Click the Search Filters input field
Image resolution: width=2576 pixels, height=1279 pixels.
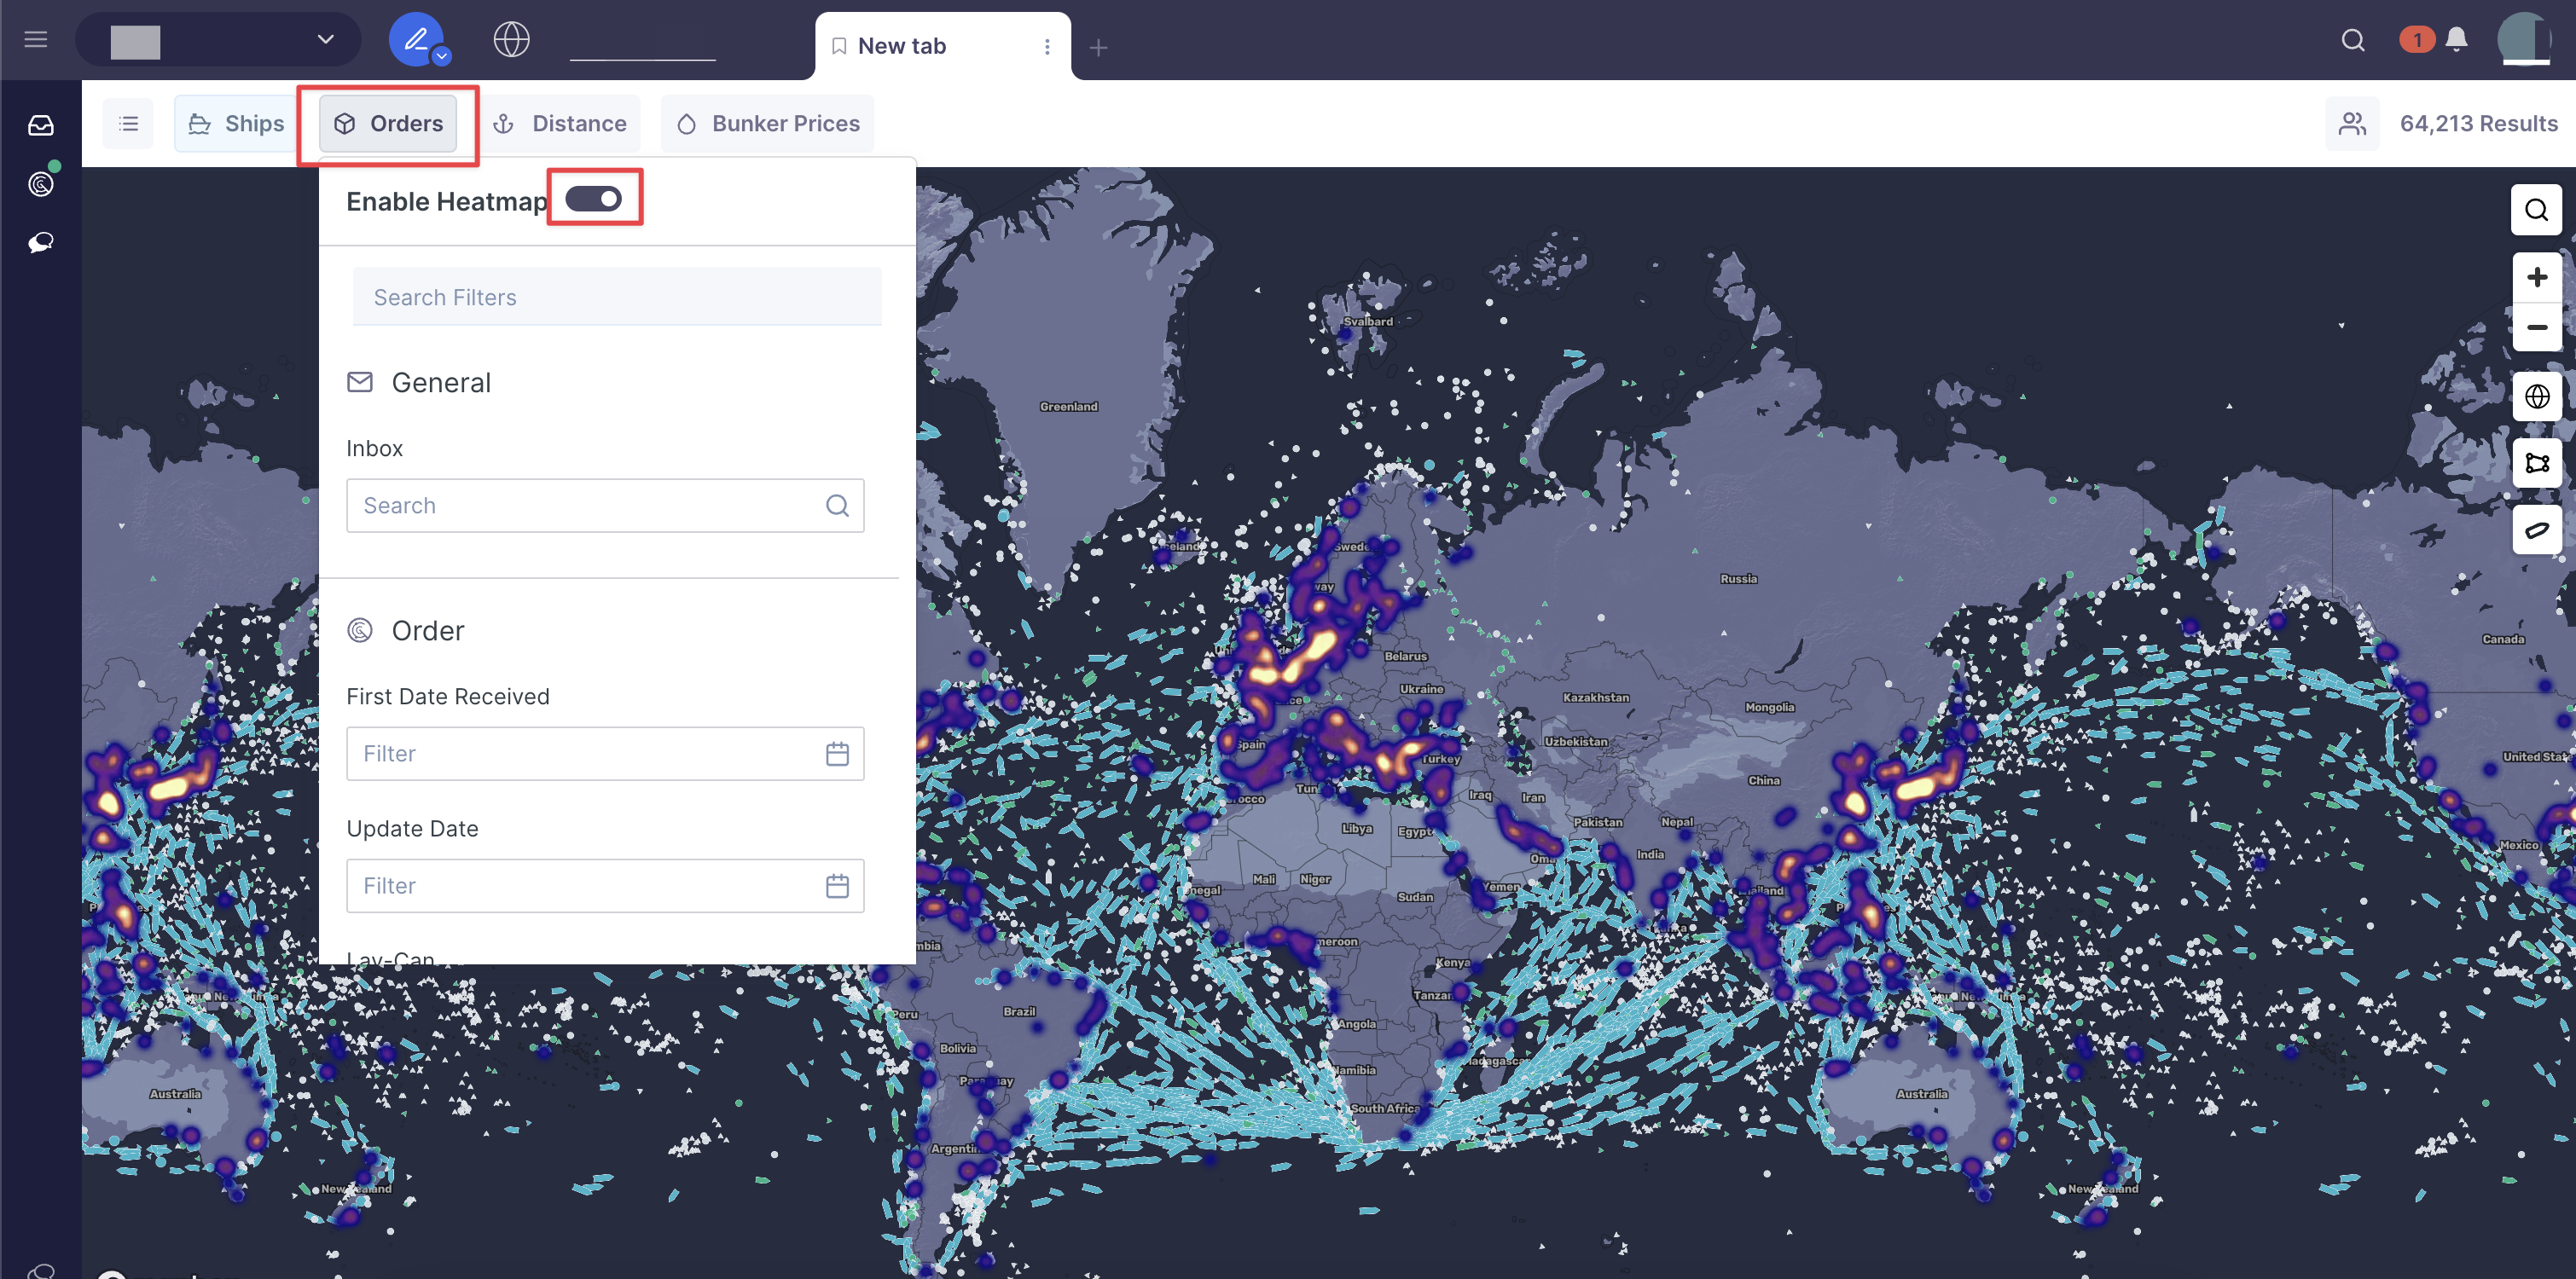coord(616,297)
